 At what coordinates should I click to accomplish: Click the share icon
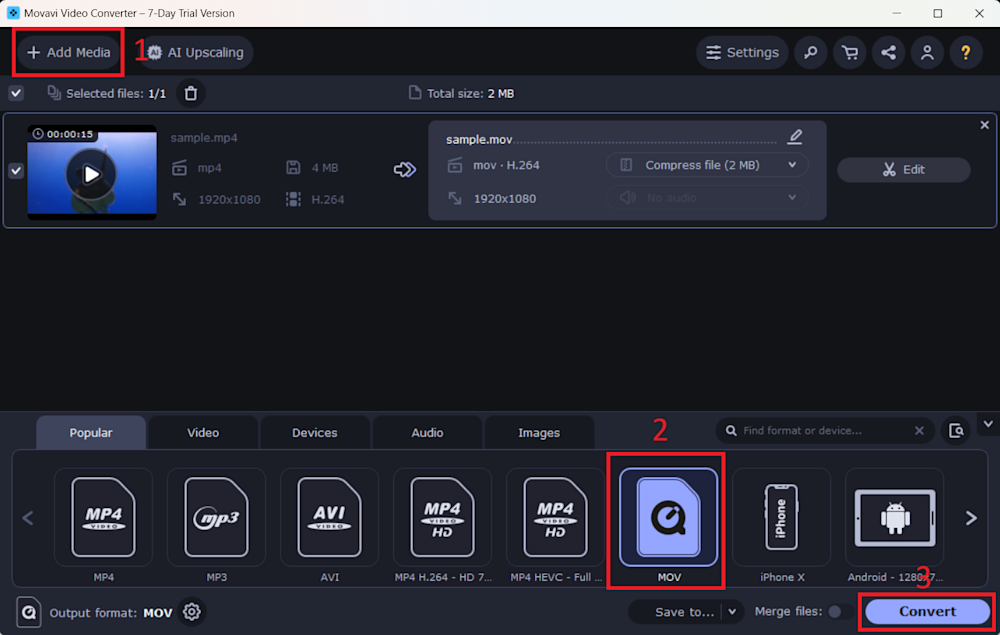click(x=888, y=52)
